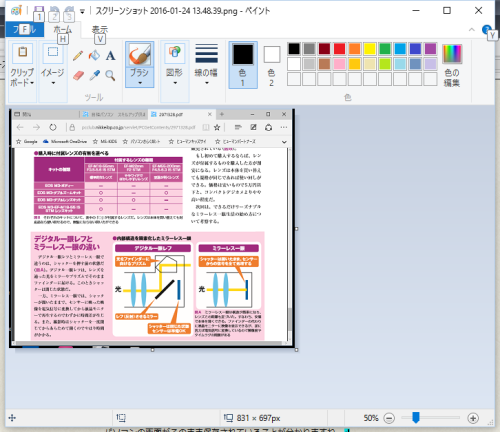Pick the lime green color swatch
500x432 pixels.
[x=385, y=64]
